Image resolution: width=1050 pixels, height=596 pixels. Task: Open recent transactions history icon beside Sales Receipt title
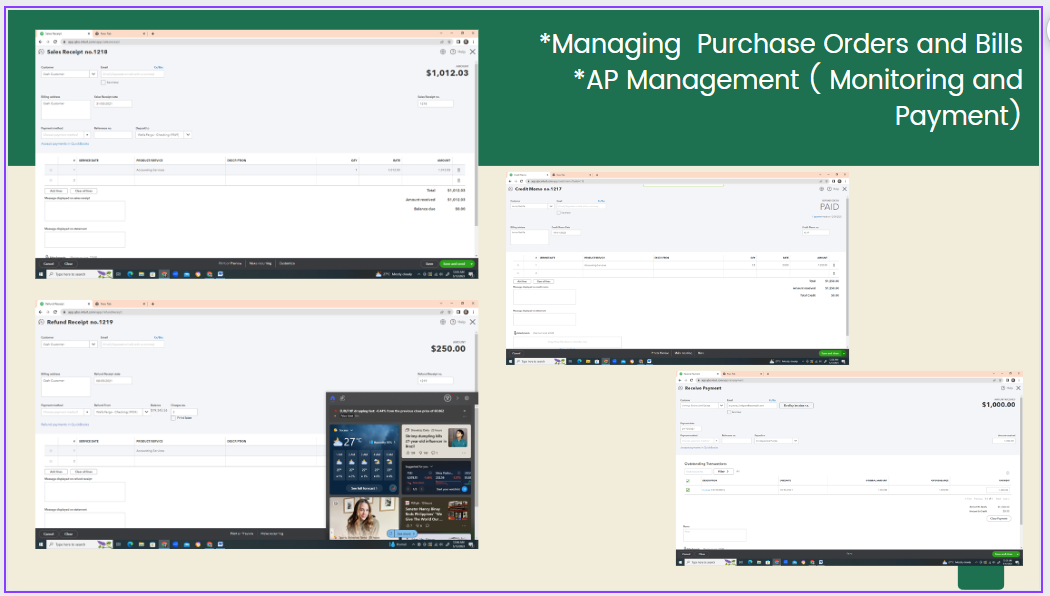[42, 52]
